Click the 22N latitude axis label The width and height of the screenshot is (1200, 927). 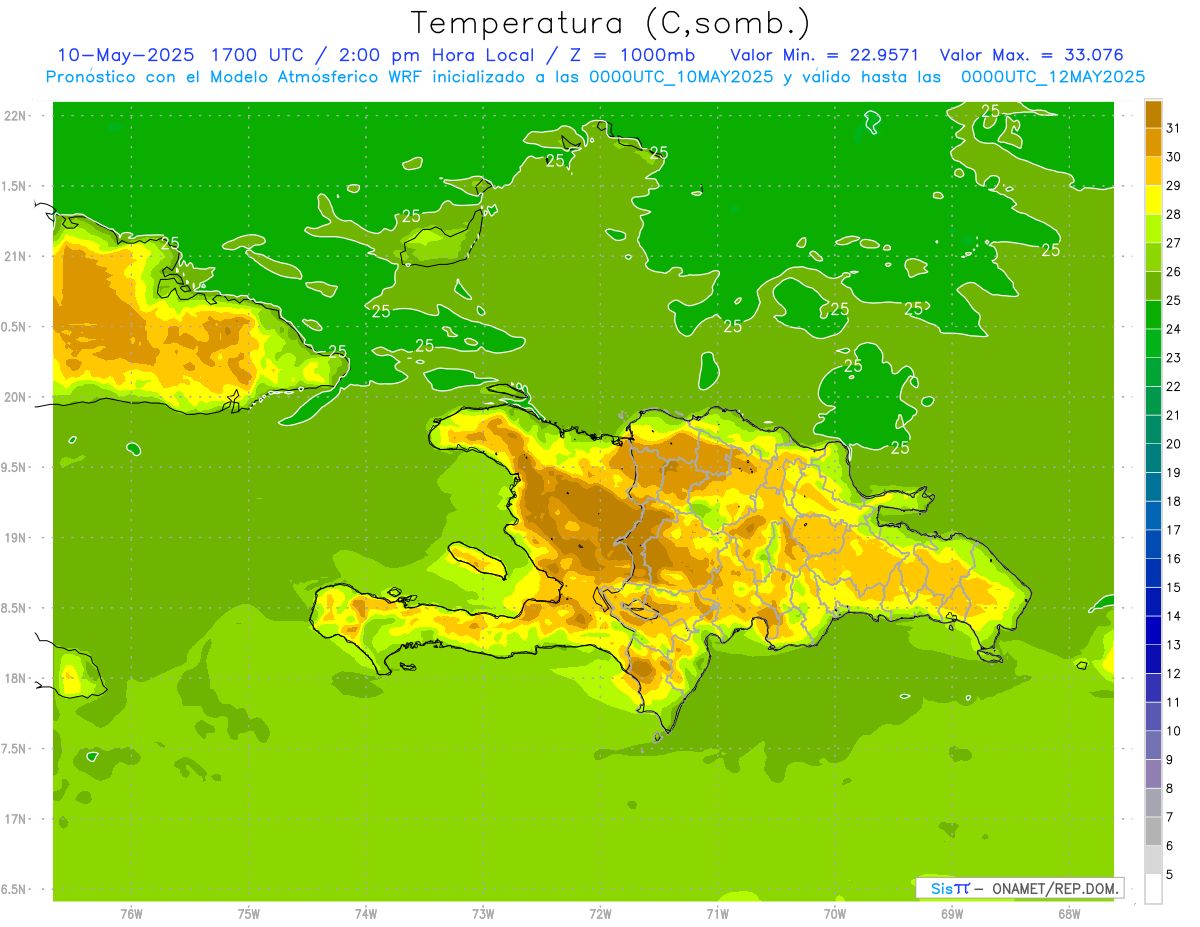pos(16,116)
